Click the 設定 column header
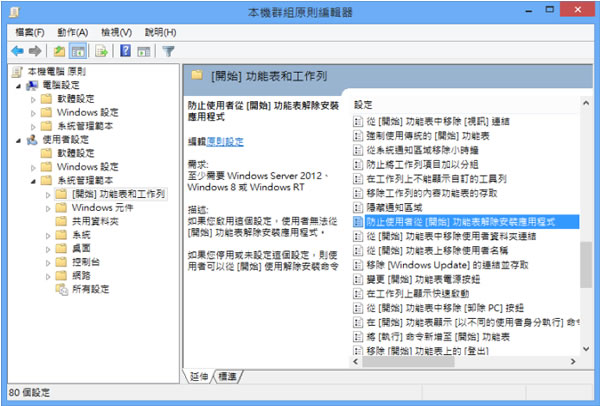Image resolution: width=600 pixels, height=406 pixels. pos(363,105)
